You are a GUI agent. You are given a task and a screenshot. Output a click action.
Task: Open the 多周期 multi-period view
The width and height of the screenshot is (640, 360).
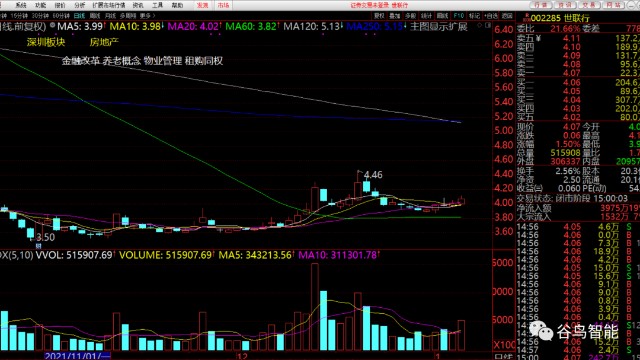point(128,16)
